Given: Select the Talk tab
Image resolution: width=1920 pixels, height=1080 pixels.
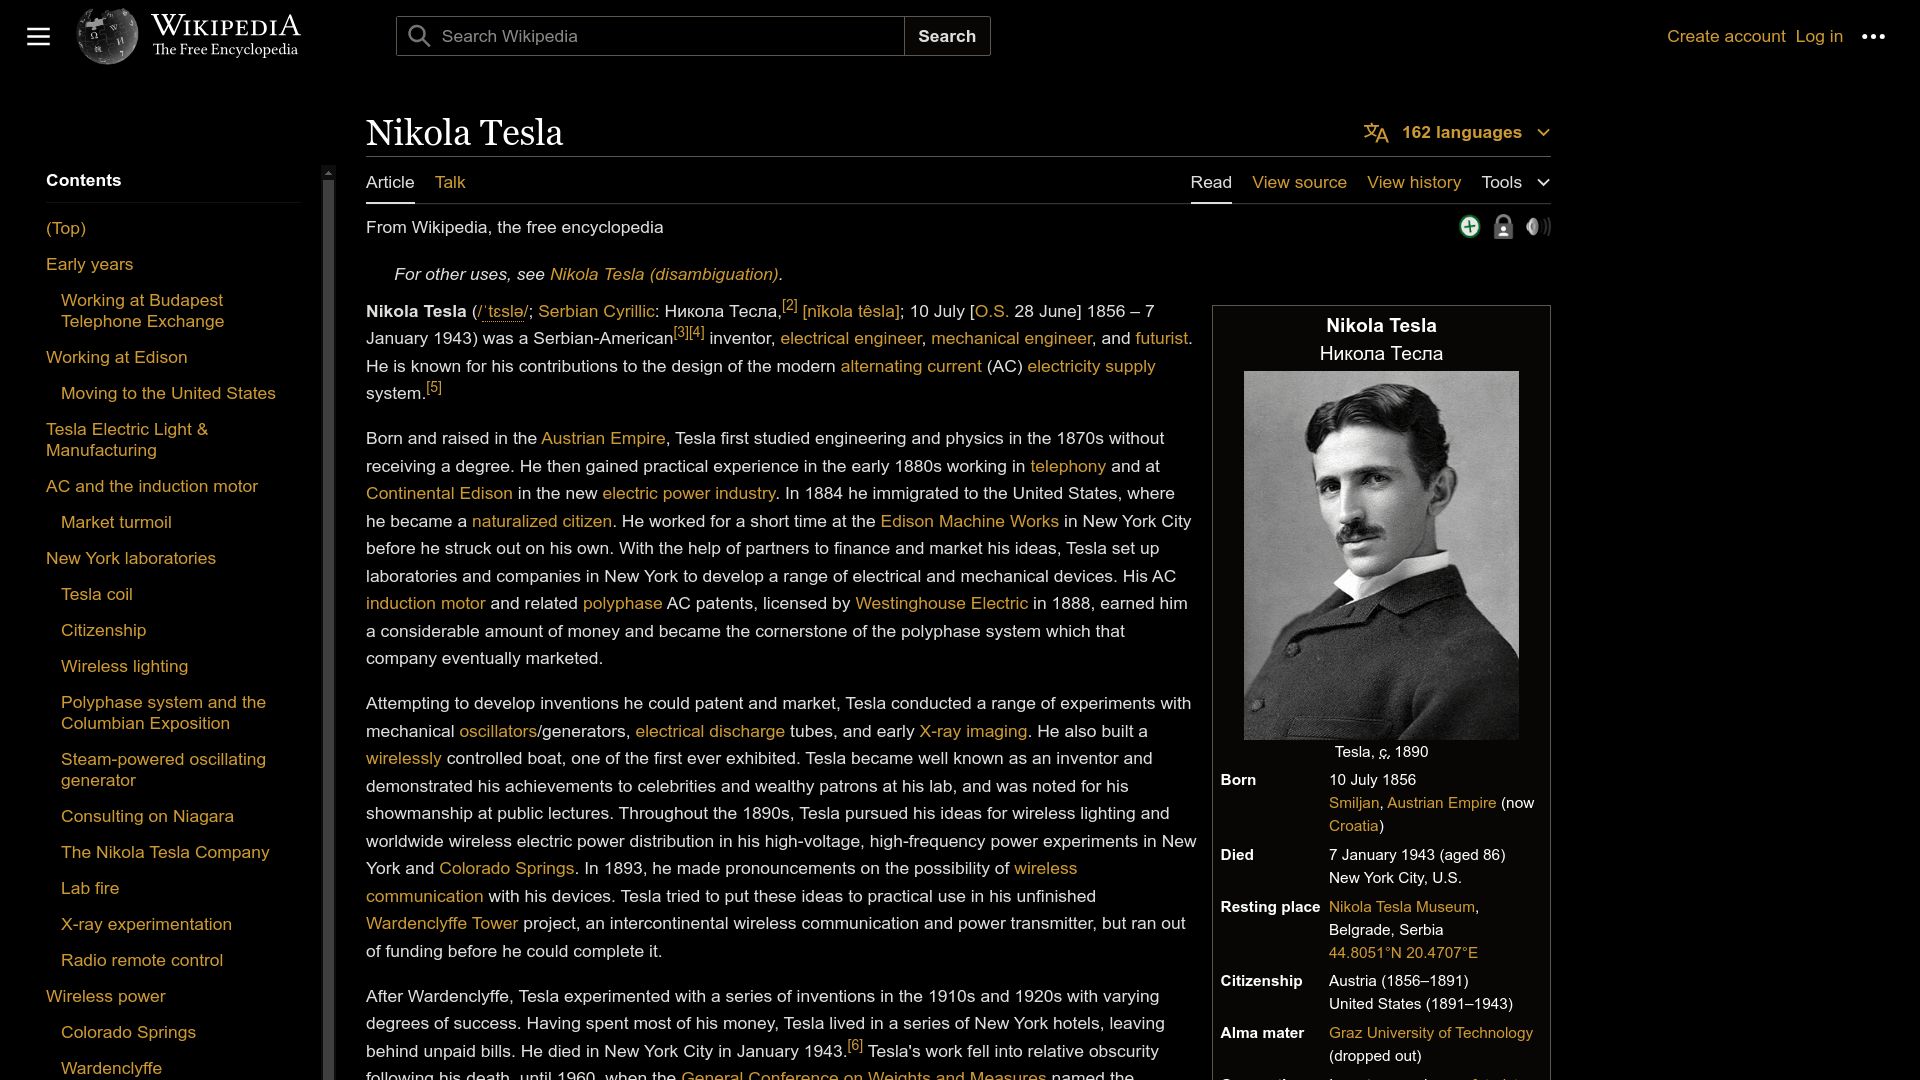Looking at the screenshot, I should (x=450, y=182).
